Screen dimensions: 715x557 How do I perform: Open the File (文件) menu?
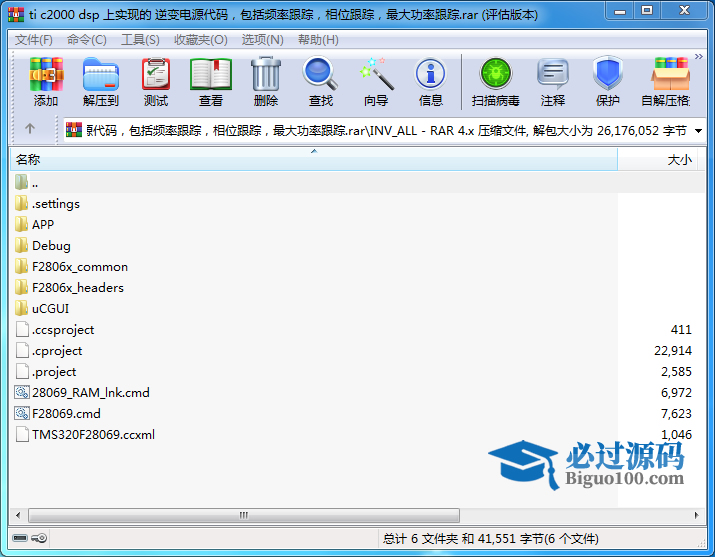(34, 40)
